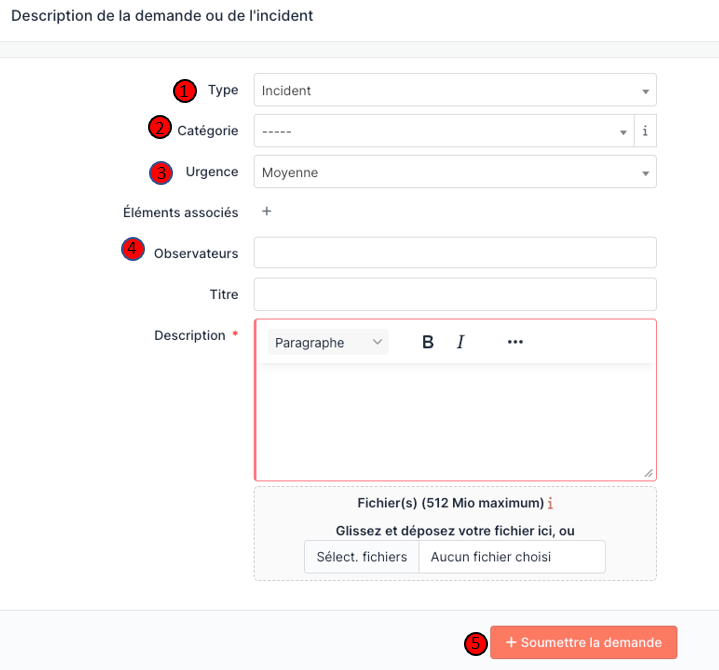The image size is (719, 670).
Task: Click the red info icon for file size
Action: click(x=551, y=503)
